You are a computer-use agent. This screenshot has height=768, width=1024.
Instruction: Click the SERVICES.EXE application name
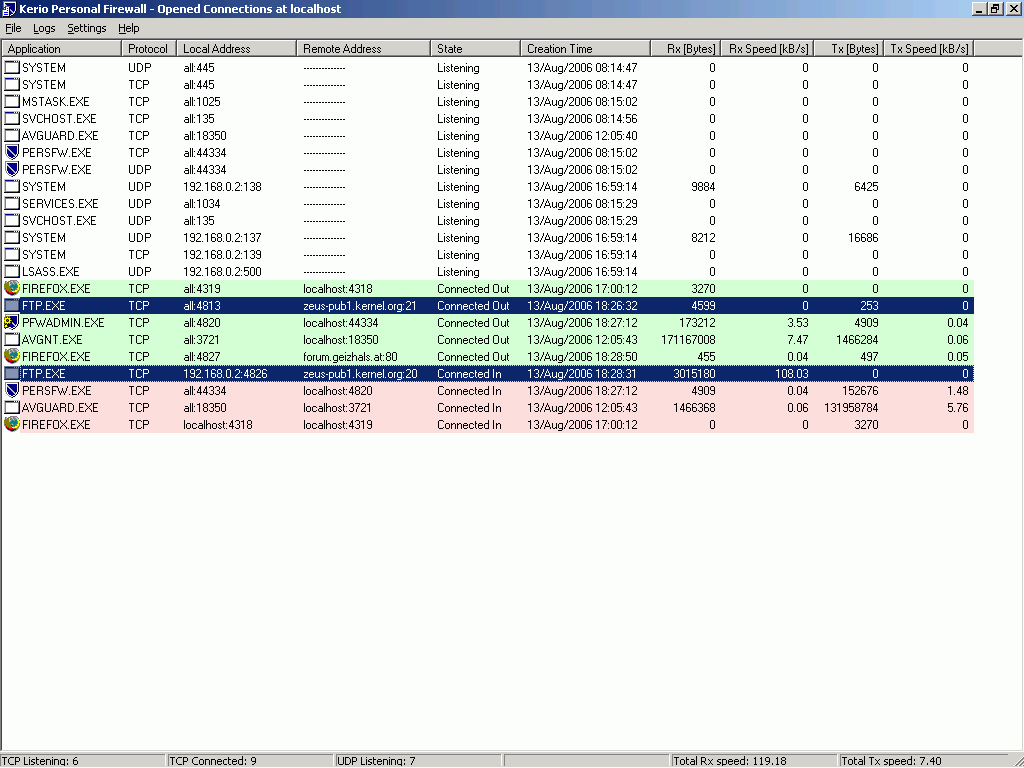point(60,204)
